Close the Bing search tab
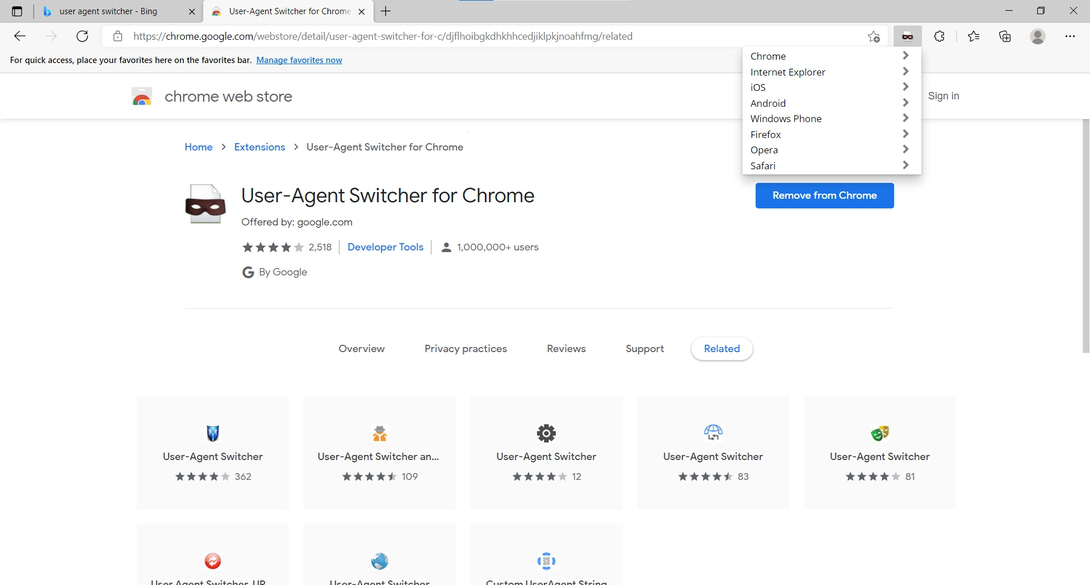 192,11
